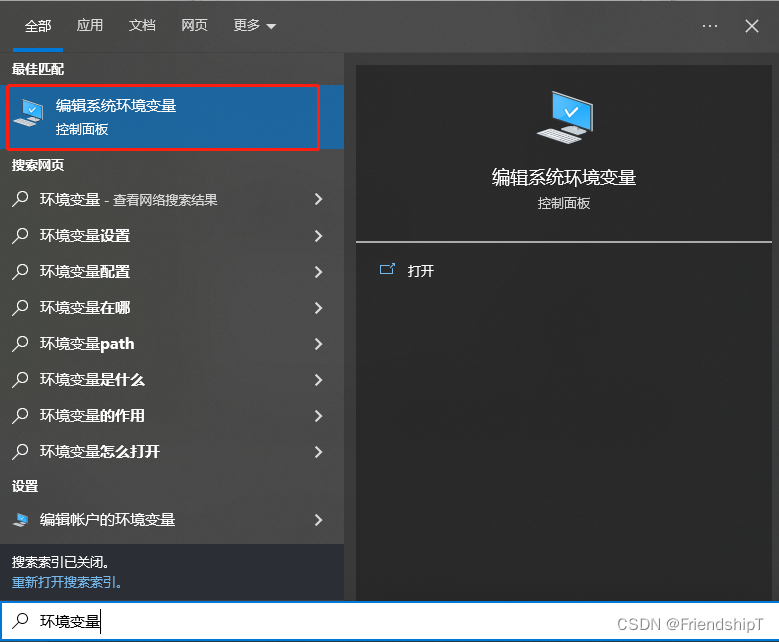Click the 编辑系统环境变量 title in preview pane
779x642 pixels.
tap(564, 178)
